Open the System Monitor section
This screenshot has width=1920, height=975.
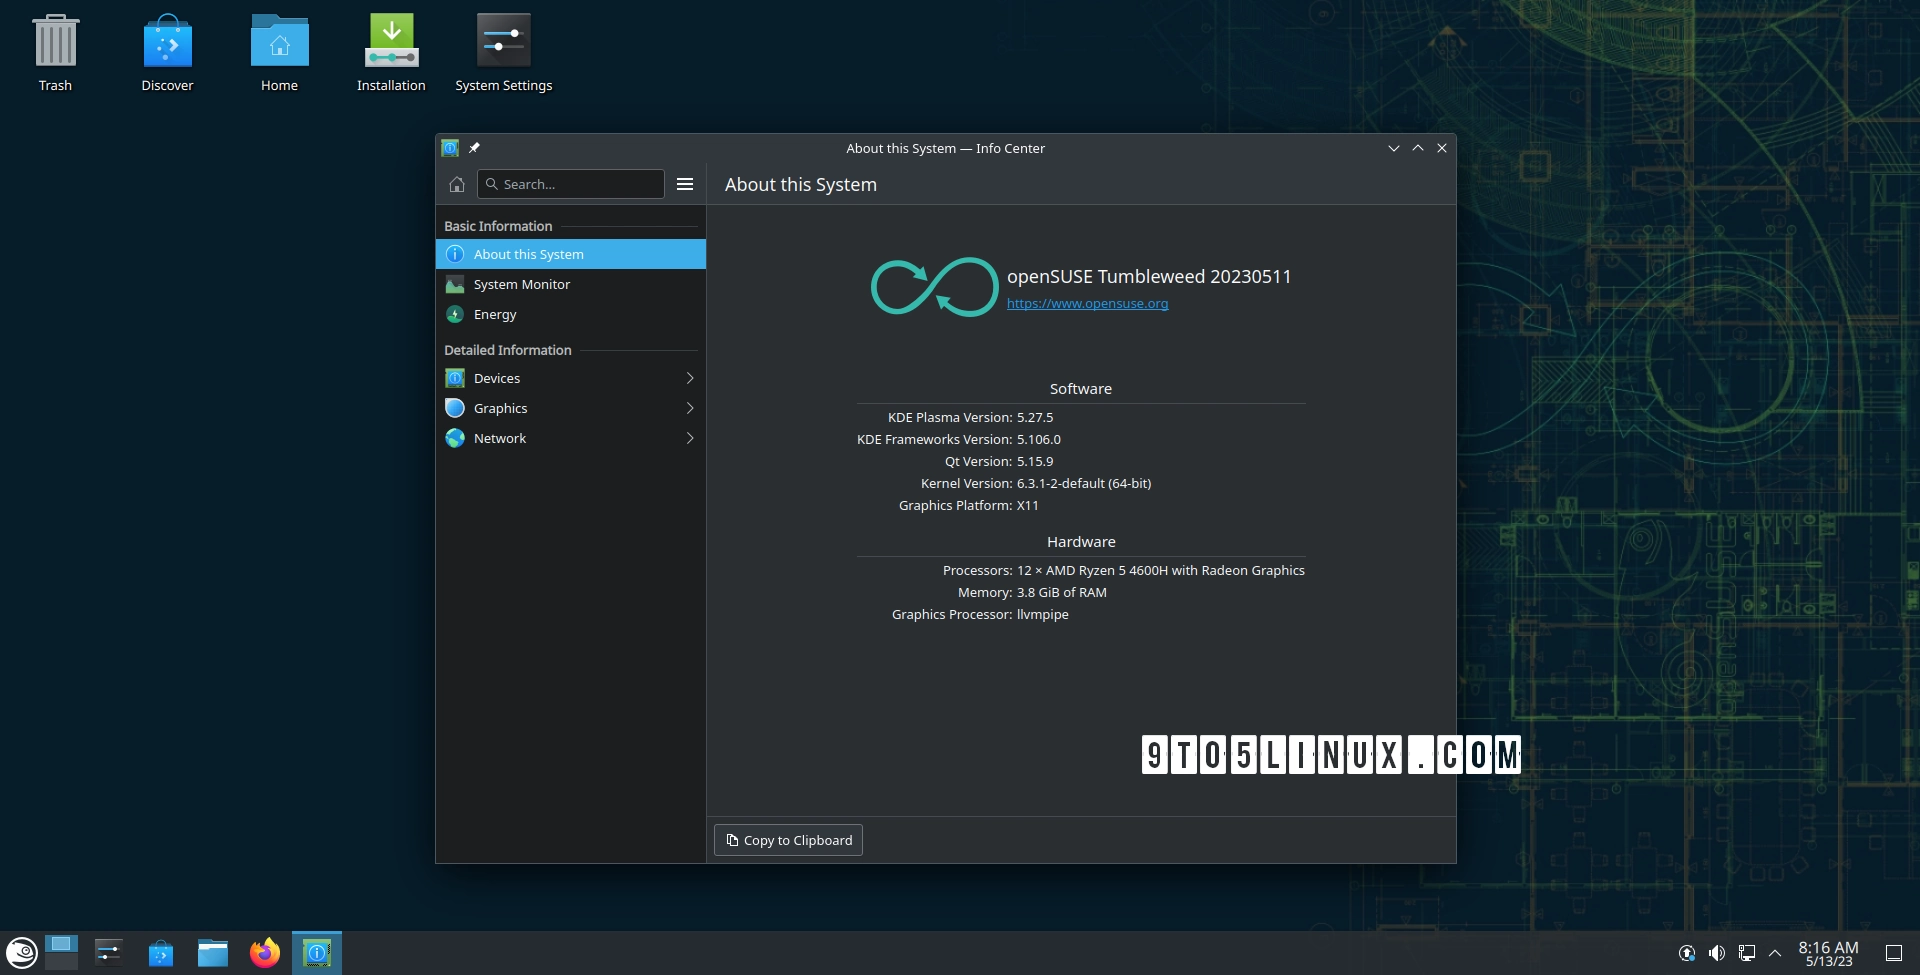coord(522,284)
